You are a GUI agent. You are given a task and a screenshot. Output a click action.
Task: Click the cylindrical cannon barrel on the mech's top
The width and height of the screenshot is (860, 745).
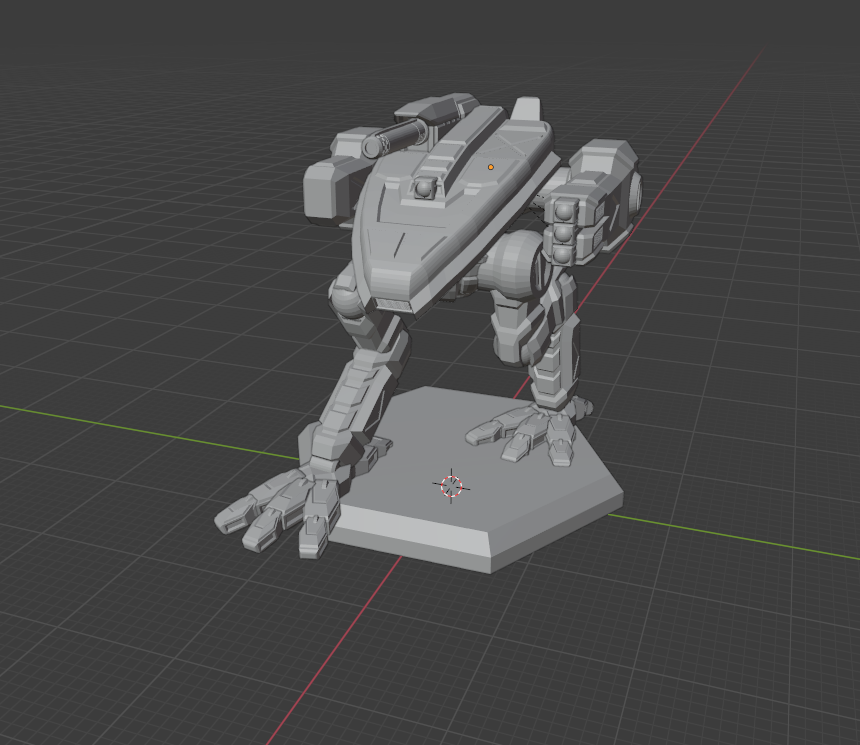click(393, 138)
